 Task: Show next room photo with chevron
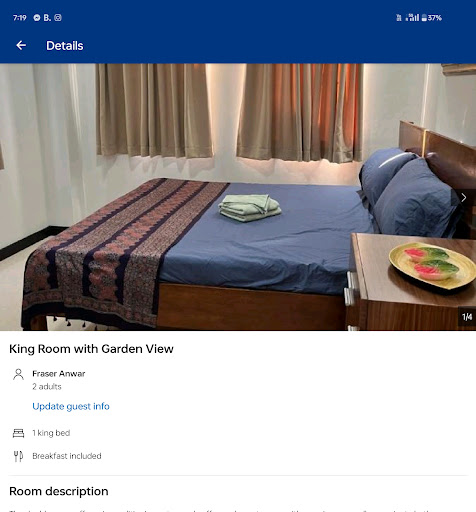[x=464, y=198]
